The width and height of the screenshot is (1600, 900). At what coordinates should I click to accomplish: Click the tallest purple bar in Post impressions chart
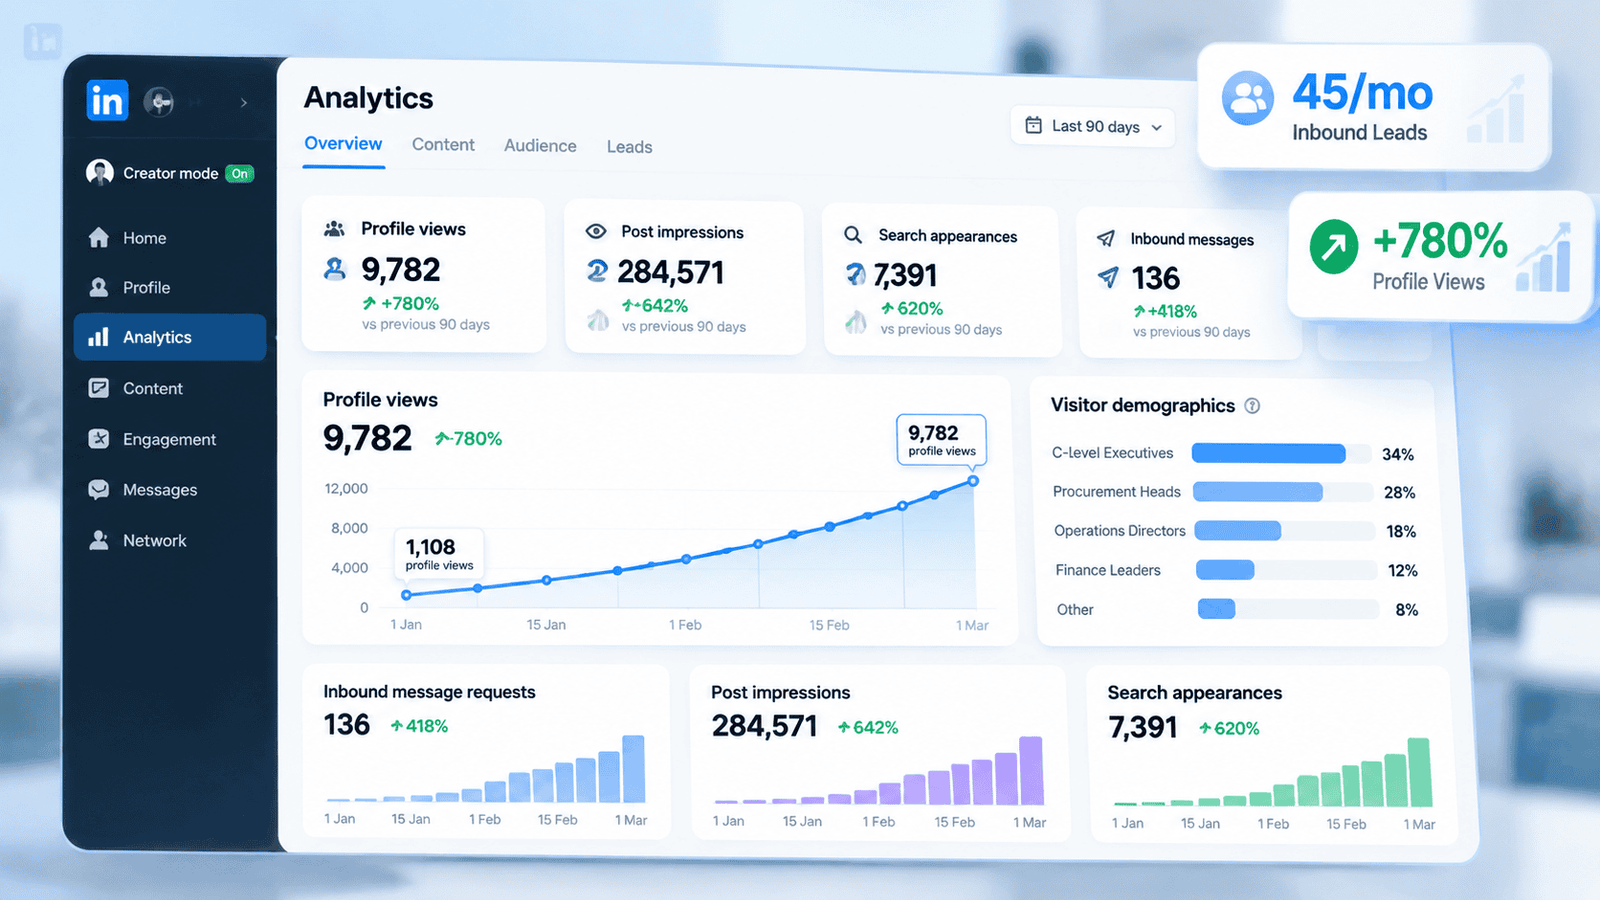pyautogui.click(x=1031, y=771)
